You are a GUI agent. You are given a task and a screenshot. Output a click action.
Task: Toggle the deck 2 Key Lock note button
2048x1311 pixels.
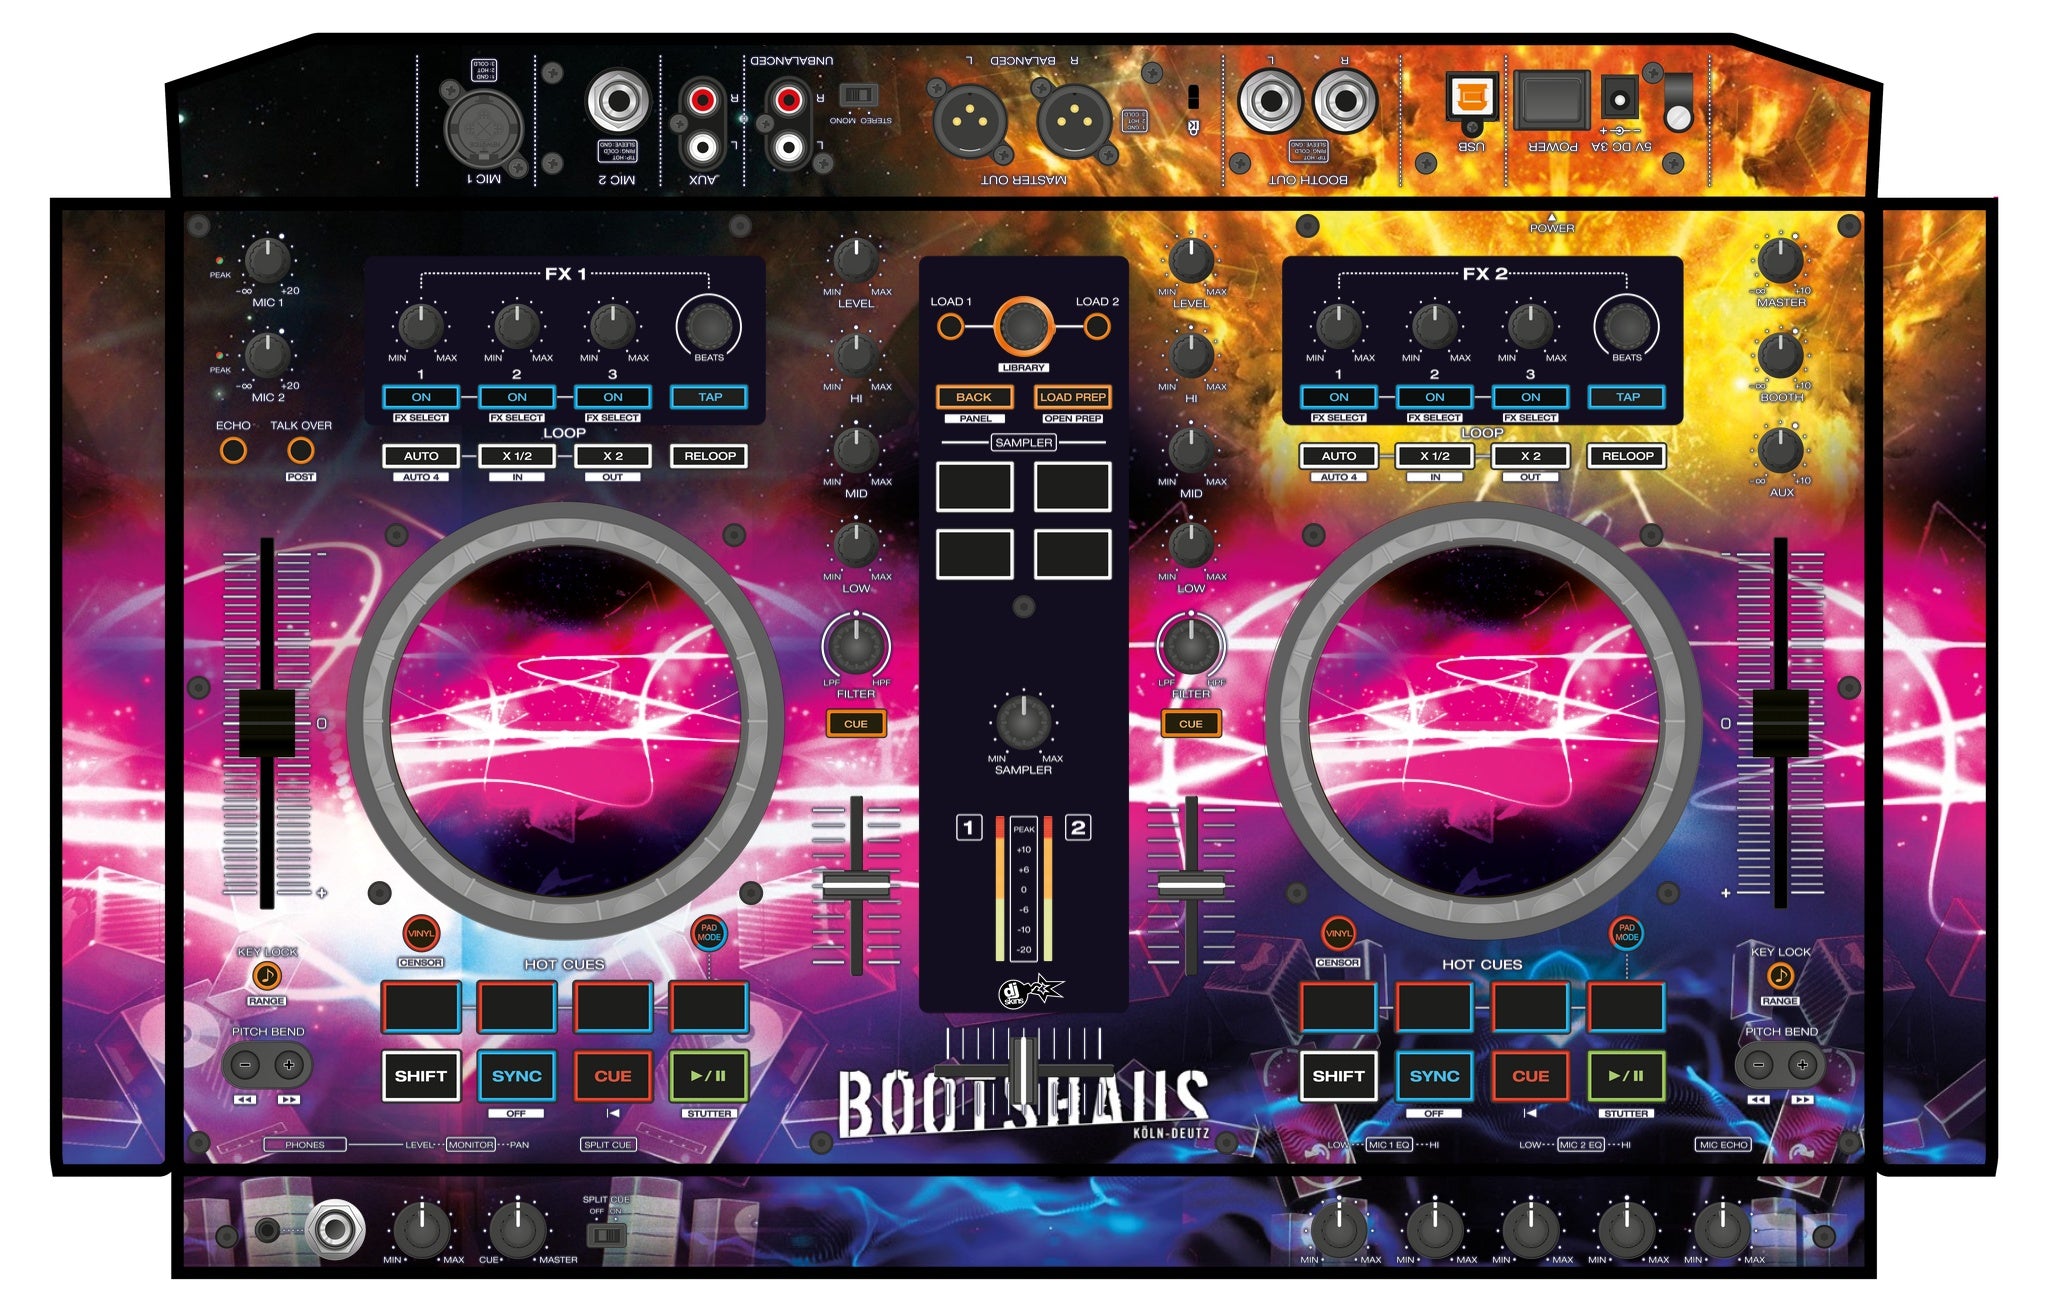(x=1780, y=976)
